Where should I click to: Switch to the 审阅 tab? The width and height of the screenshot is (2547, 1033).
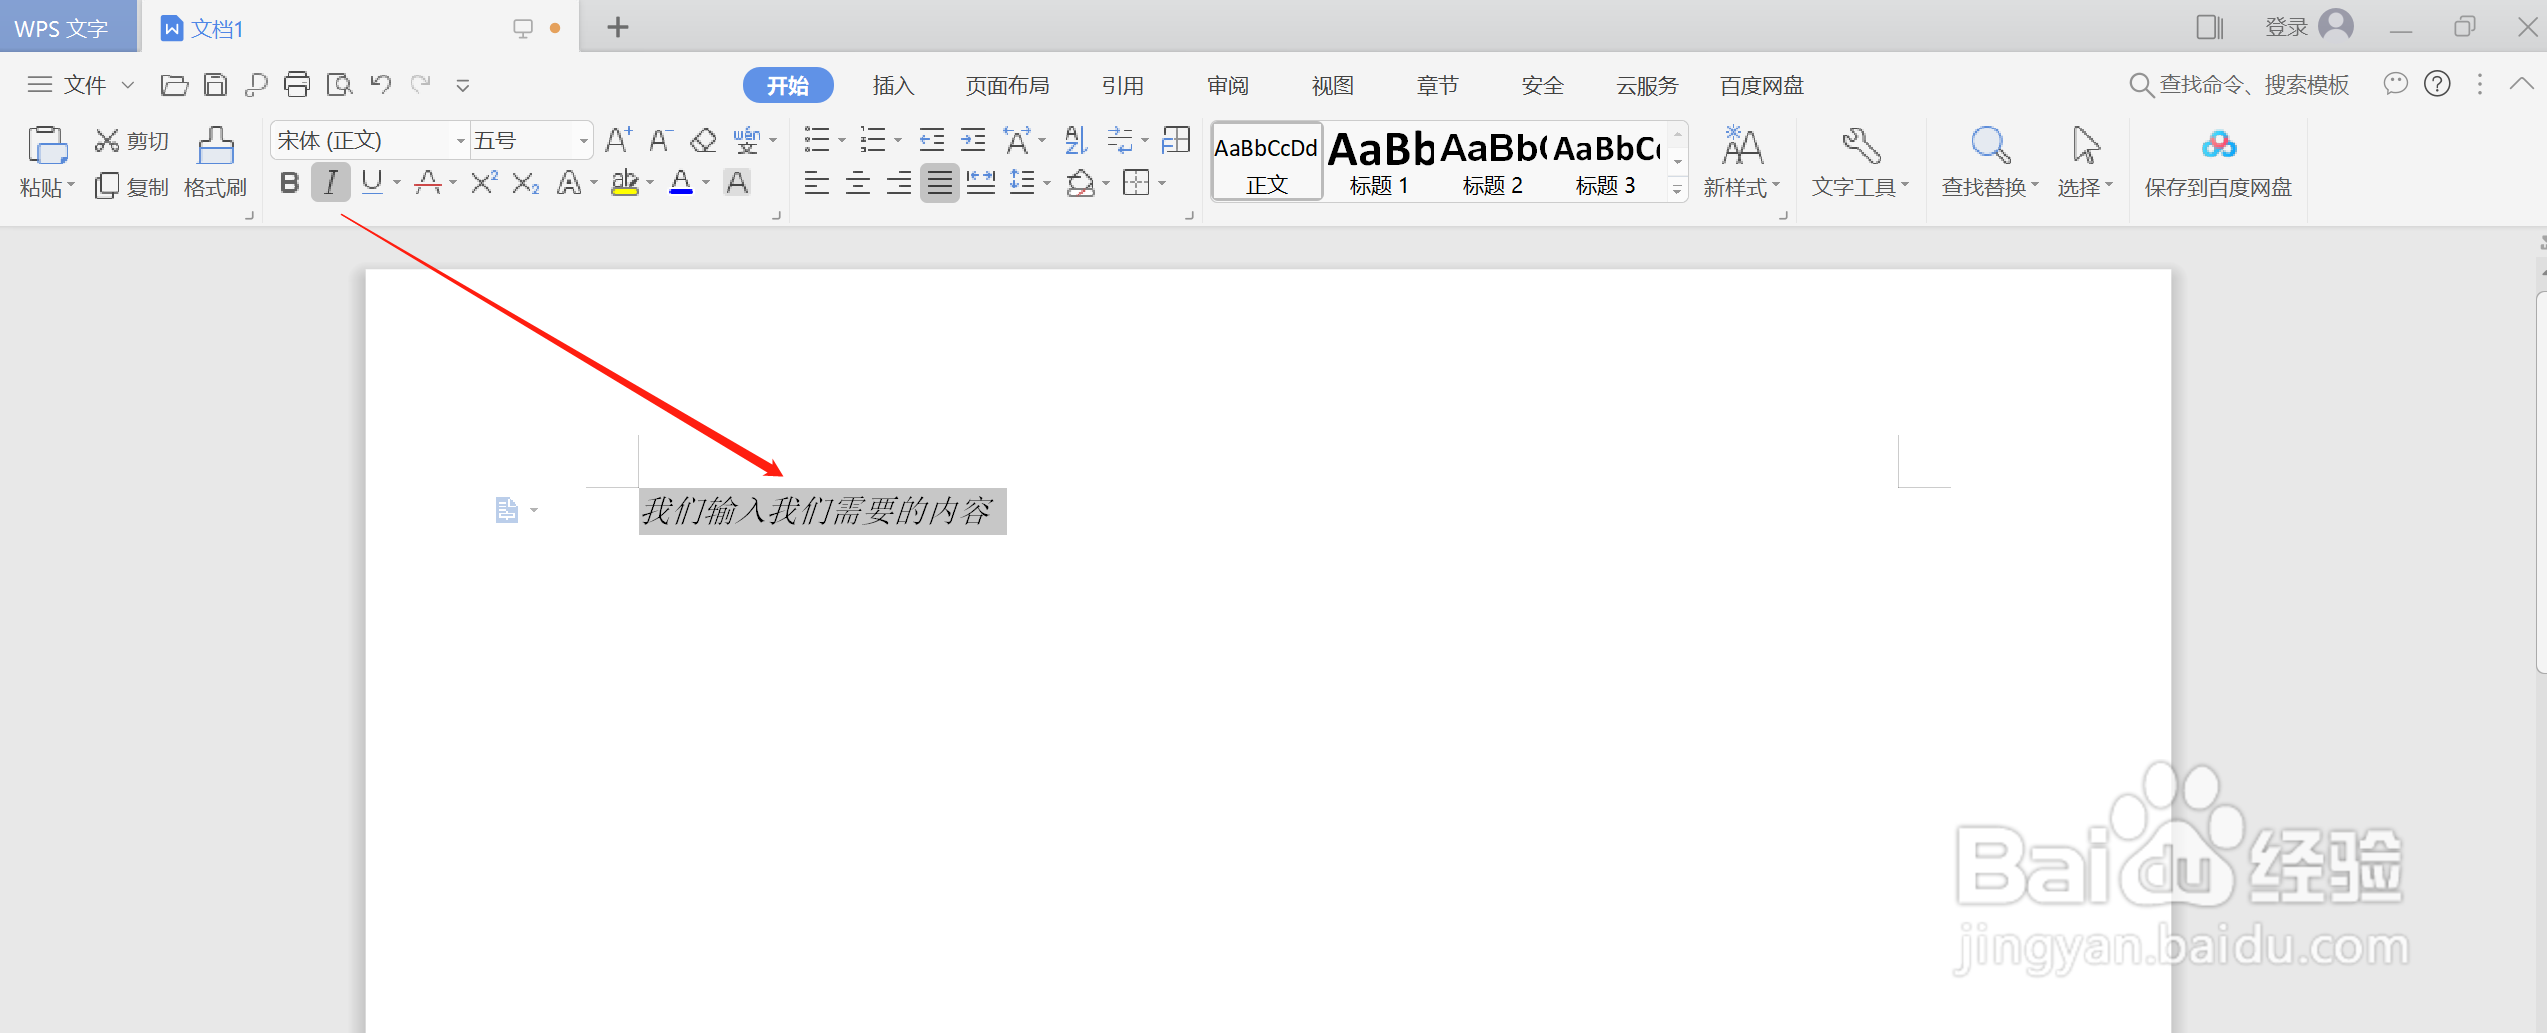click(1228, 85)
